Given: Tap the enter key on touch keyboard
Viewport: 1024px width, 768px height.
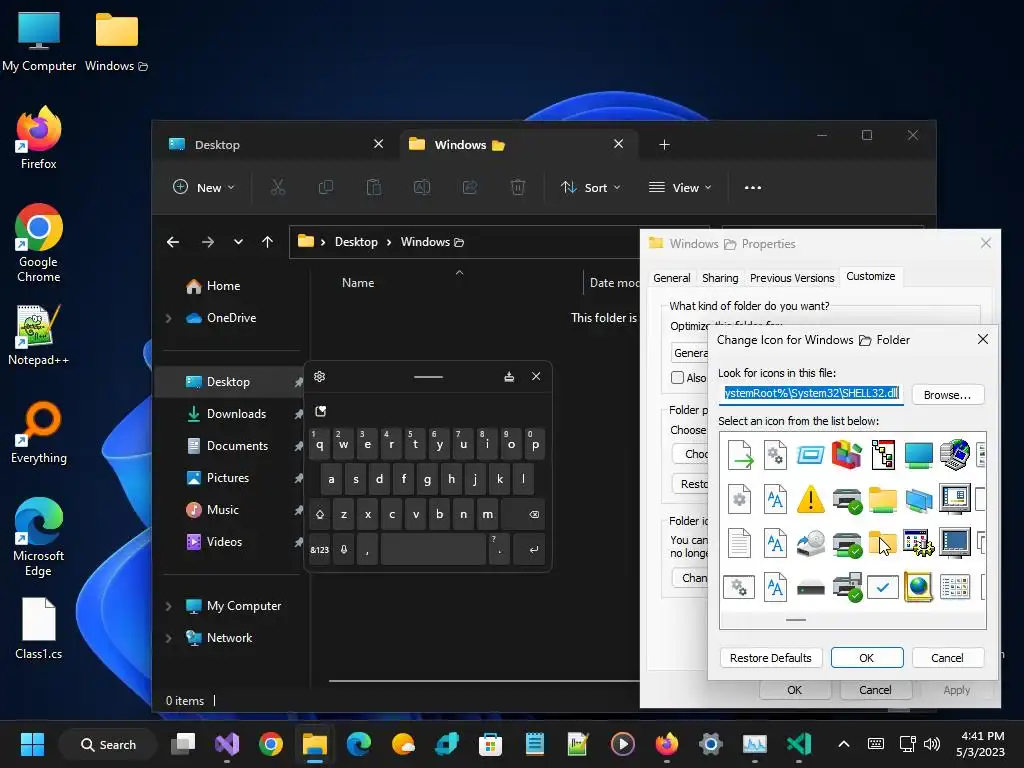Looking at the screenshot, I should tap(534, 549).
